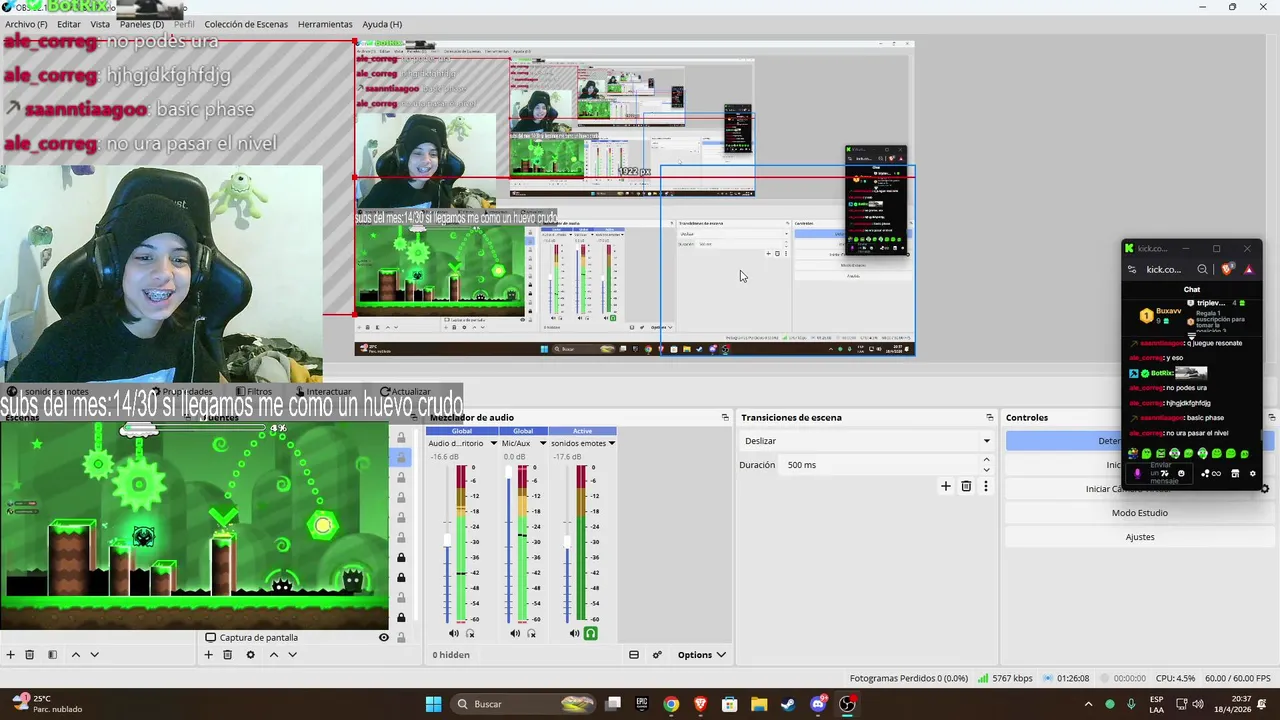Click Interactuar in source toolbar
This screenshot has width=1280, height=720.
click(323, 392)
